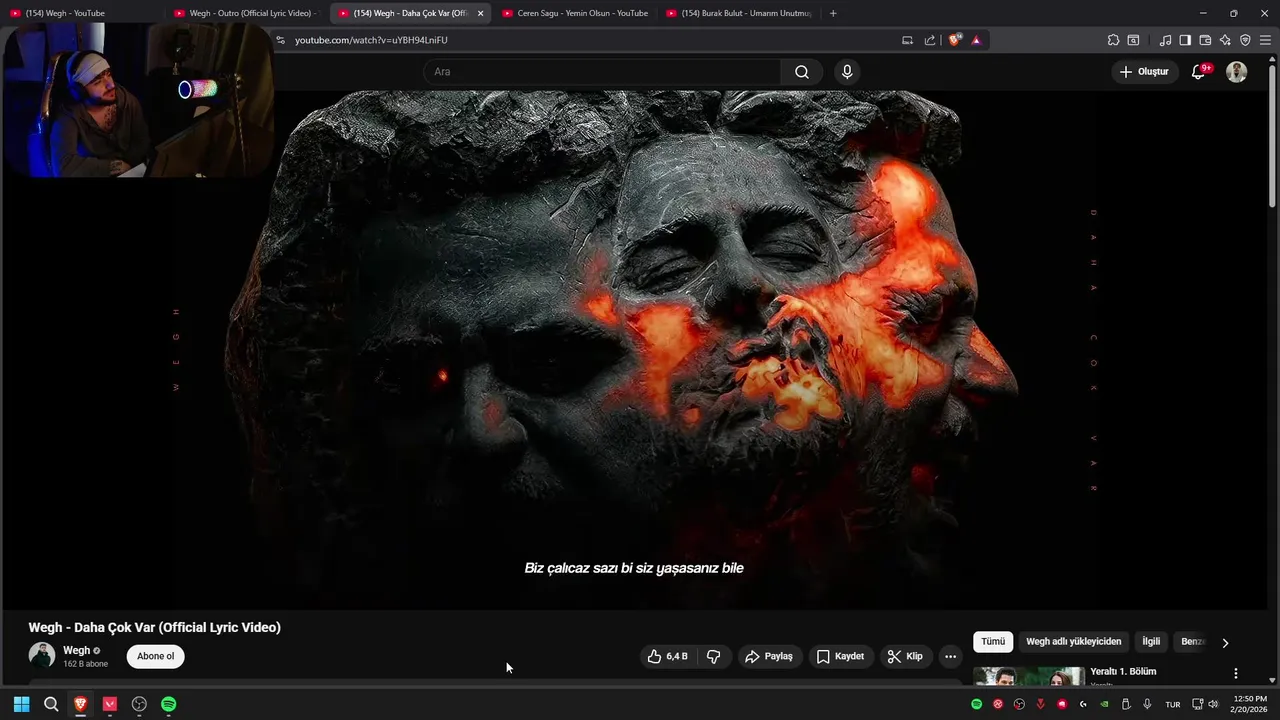Open options for Yeraltı 1. Bölüm video

1236,673
